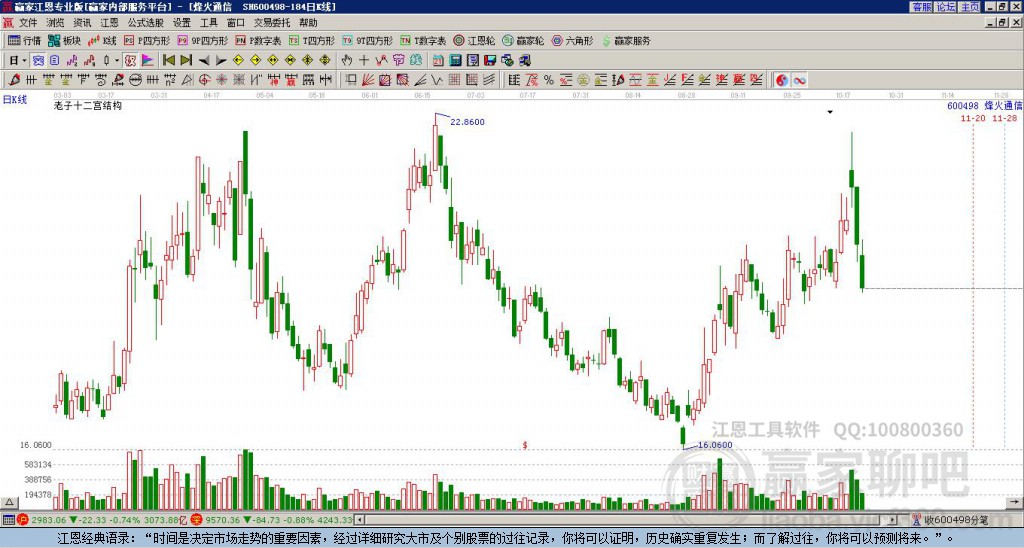
Task: Open the 文件 menu
Action: point(27,23)
